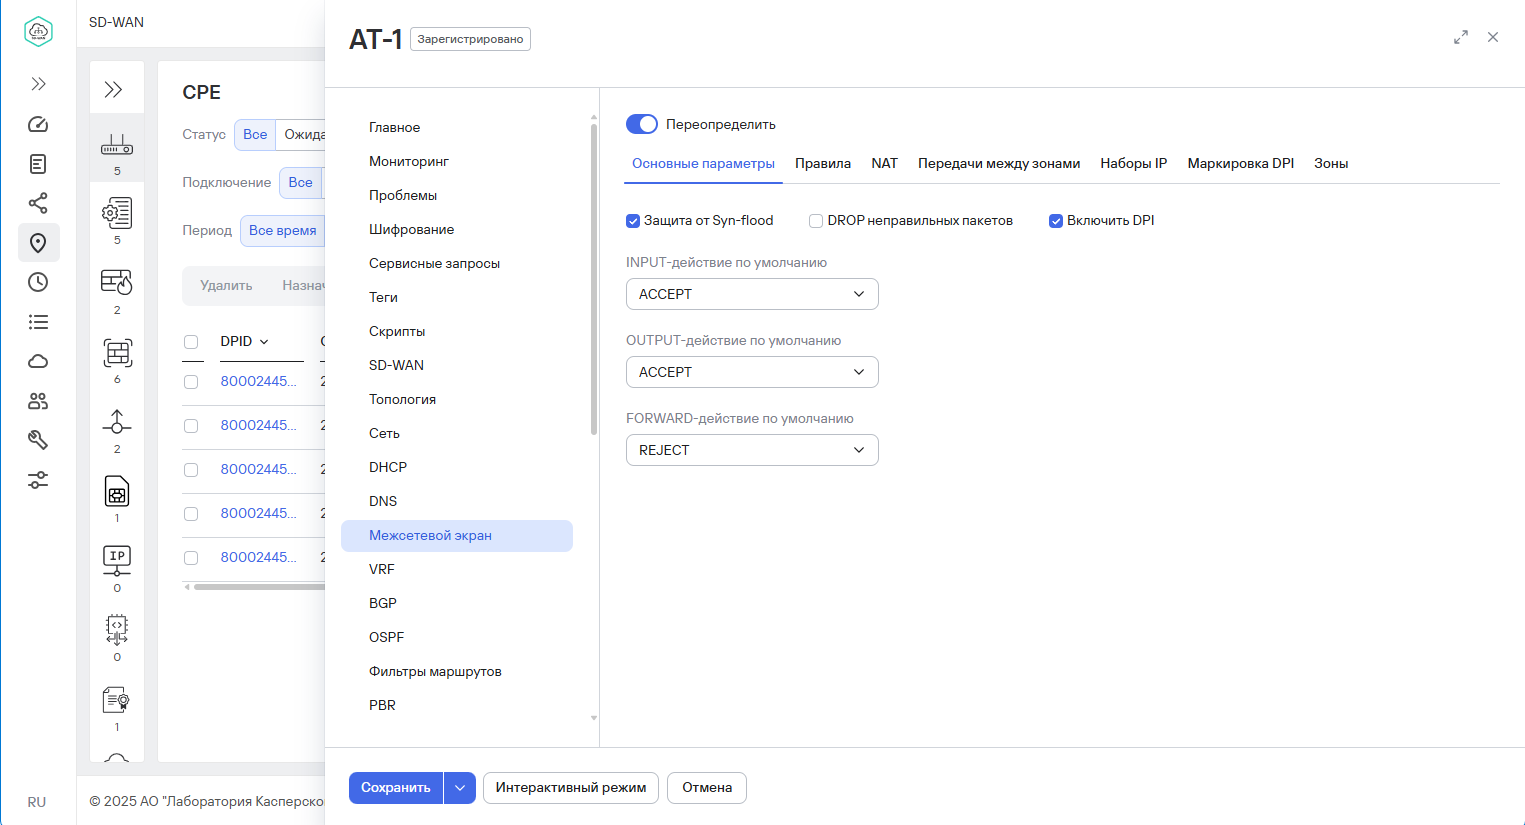The image size is (1525, 825).
Task: Click the Сохранить button
Action: 396,788
